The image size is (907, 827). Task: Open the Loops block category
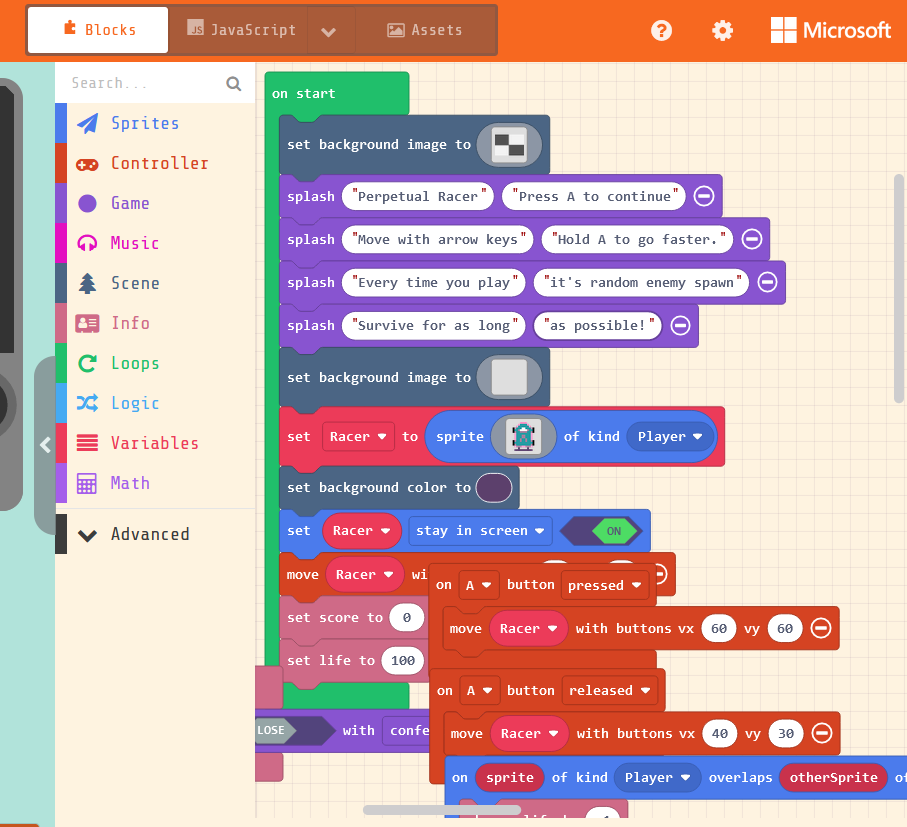point(155,363)
